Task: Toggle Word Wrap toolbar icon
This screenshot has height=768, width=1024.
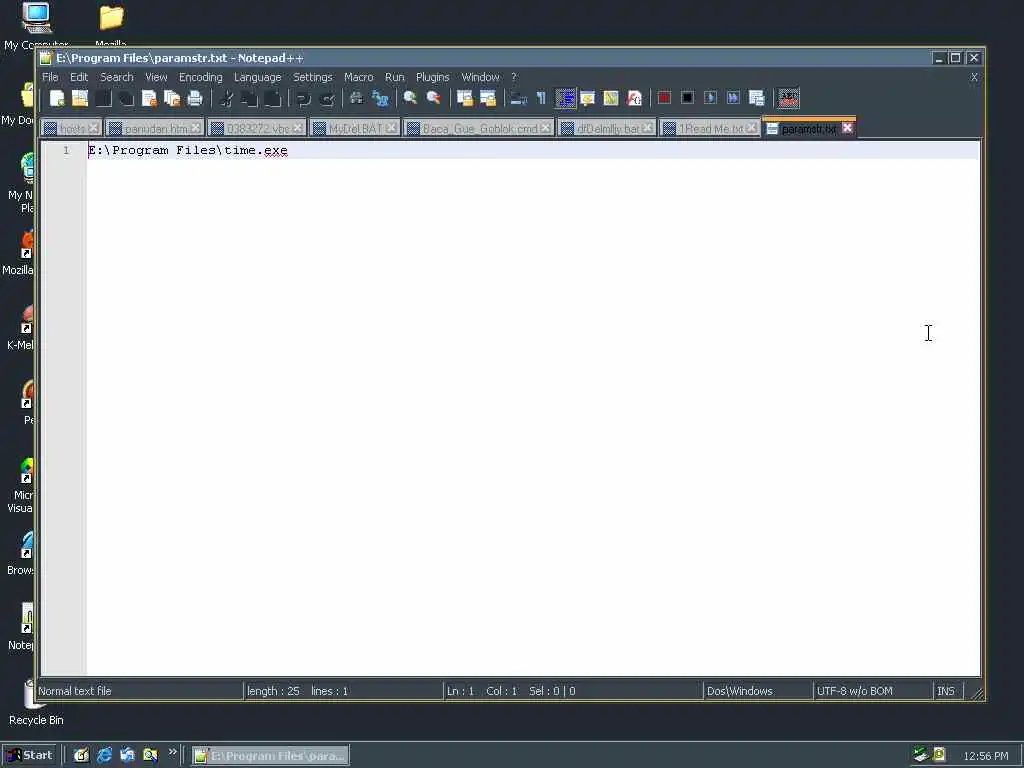Action: 519,98
